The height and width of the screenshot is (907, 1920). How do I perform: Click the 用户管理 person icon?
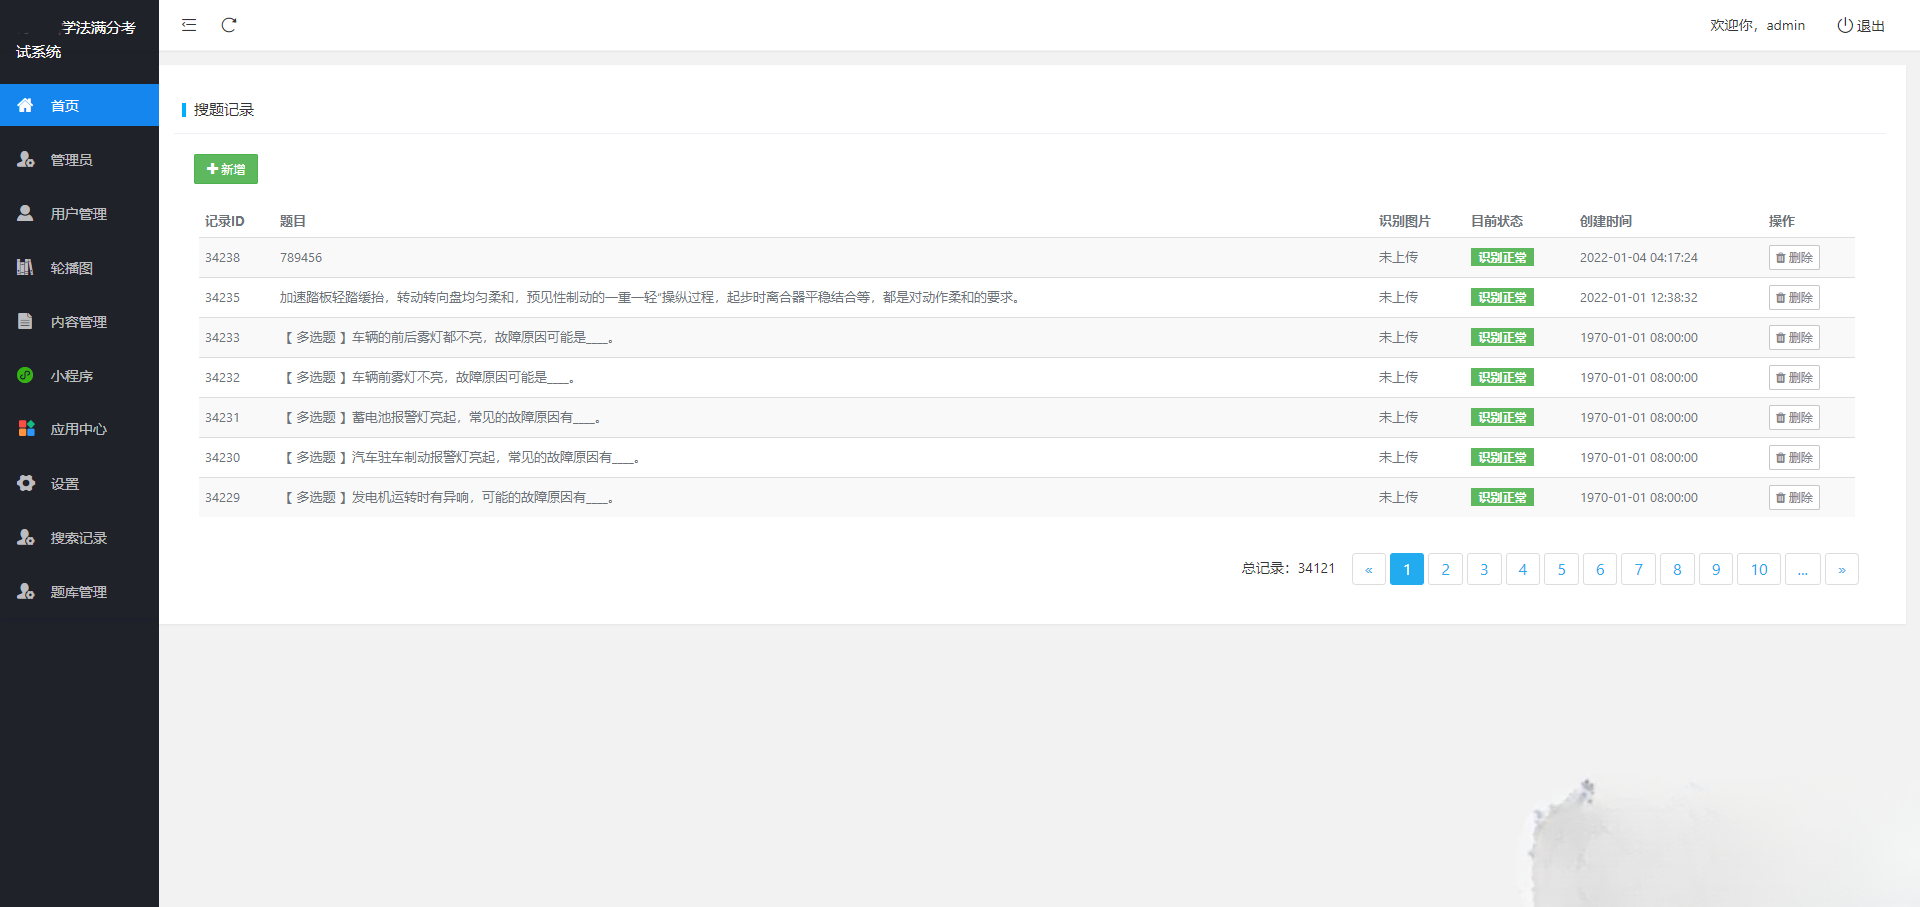[x=25, y=213]
